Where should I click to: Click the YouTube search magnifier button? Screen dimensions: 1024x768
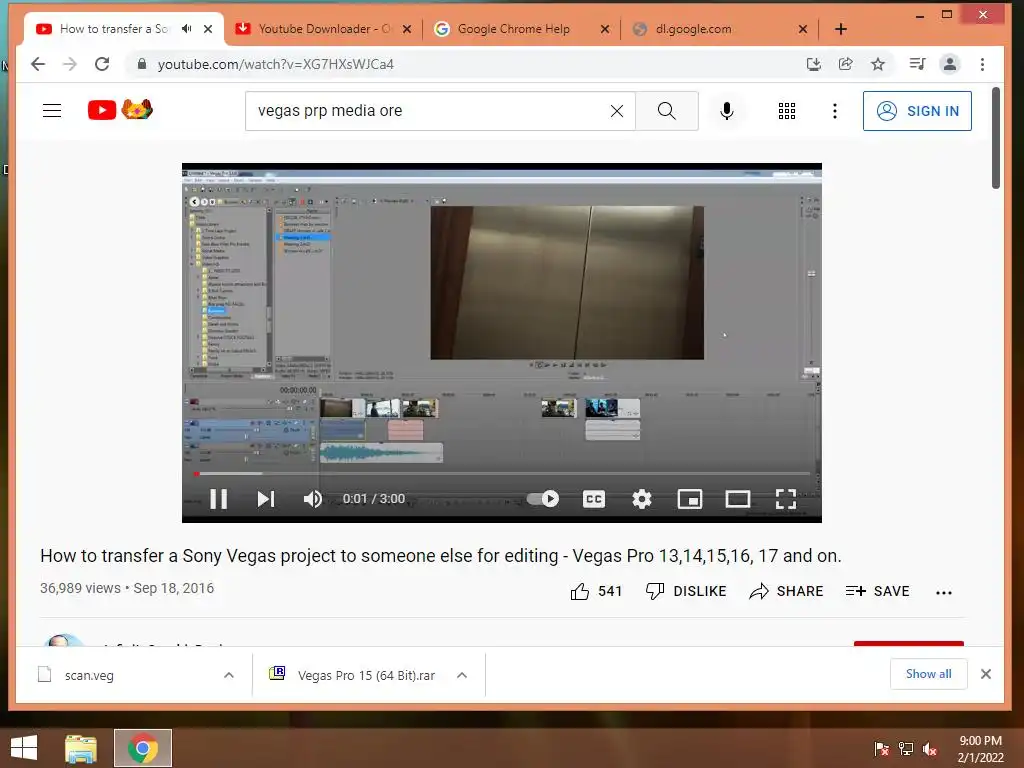tap(667, 111)
